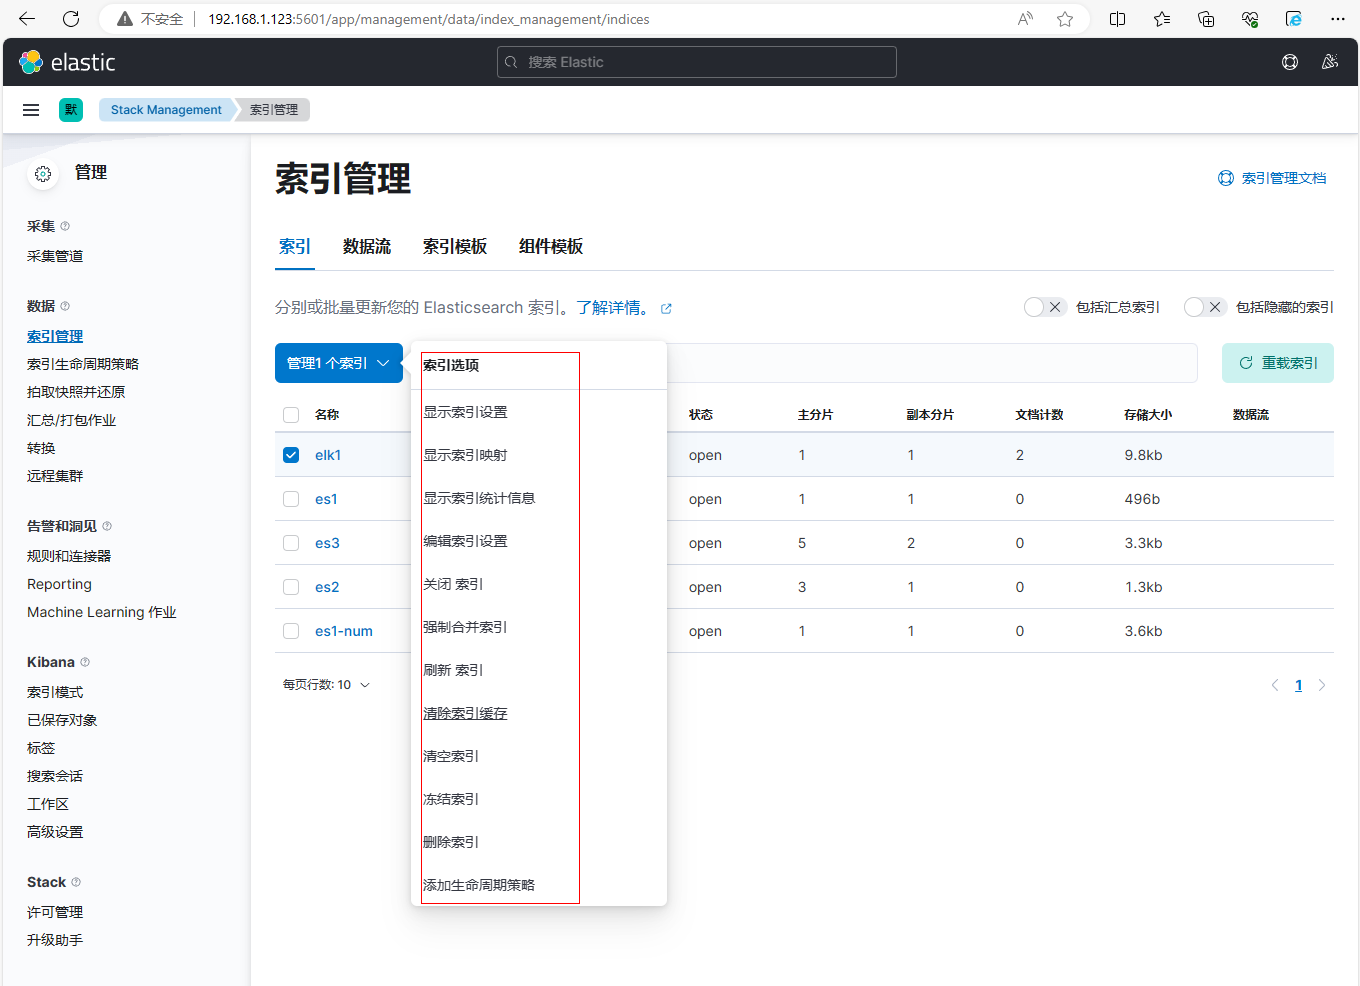Open the help menu lifebuoy icon

pos(1290,62)
